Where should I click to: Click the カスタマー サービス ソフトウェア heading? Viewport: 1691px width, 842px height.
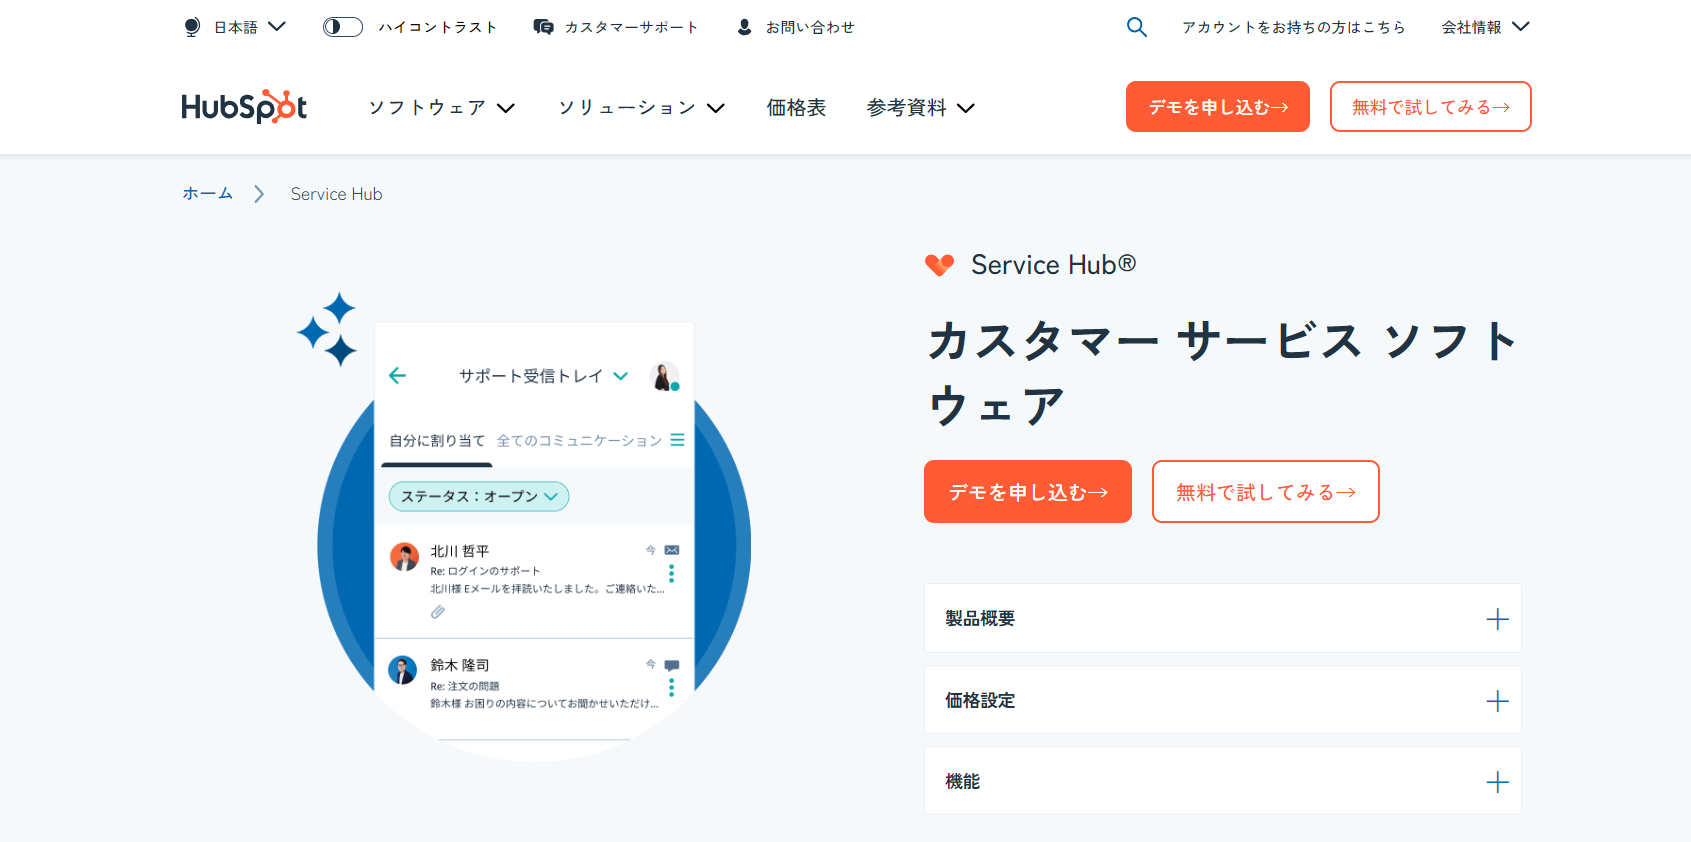[x=1223, y=373]
